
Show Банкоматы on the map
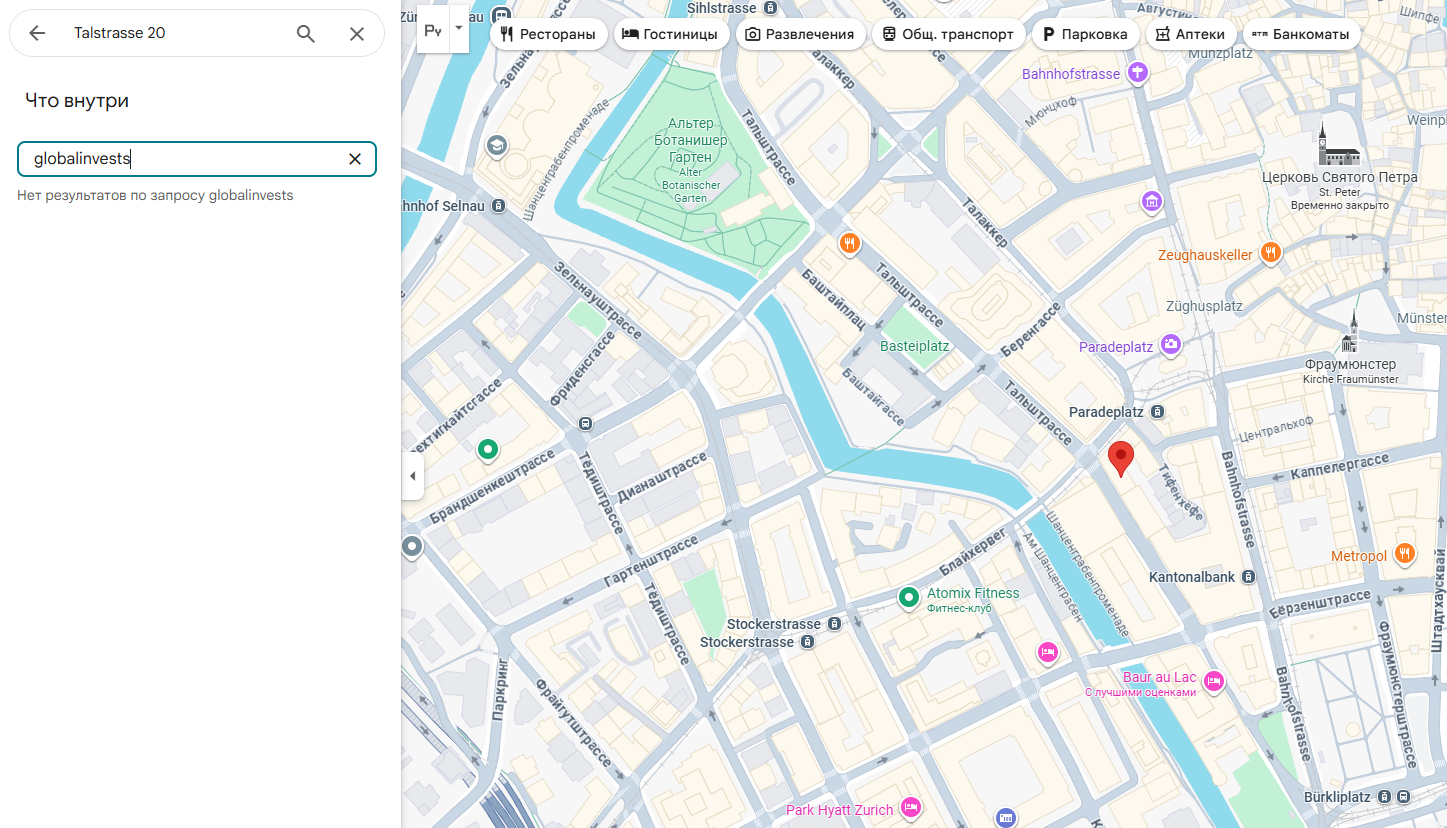point(1301,34)
